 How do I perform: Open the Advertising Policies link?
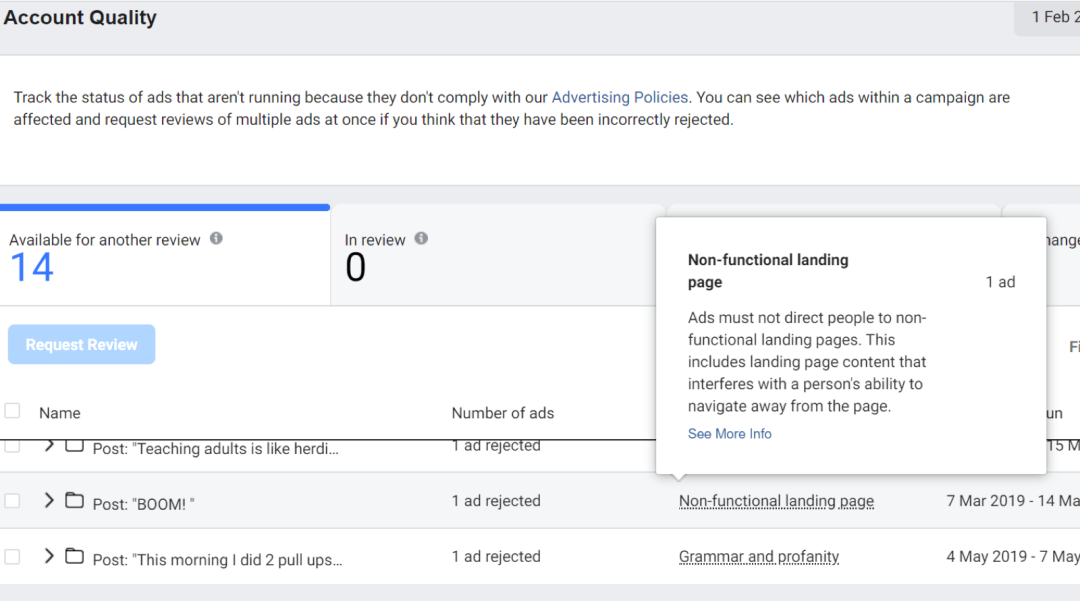click(x=619, y=97)
